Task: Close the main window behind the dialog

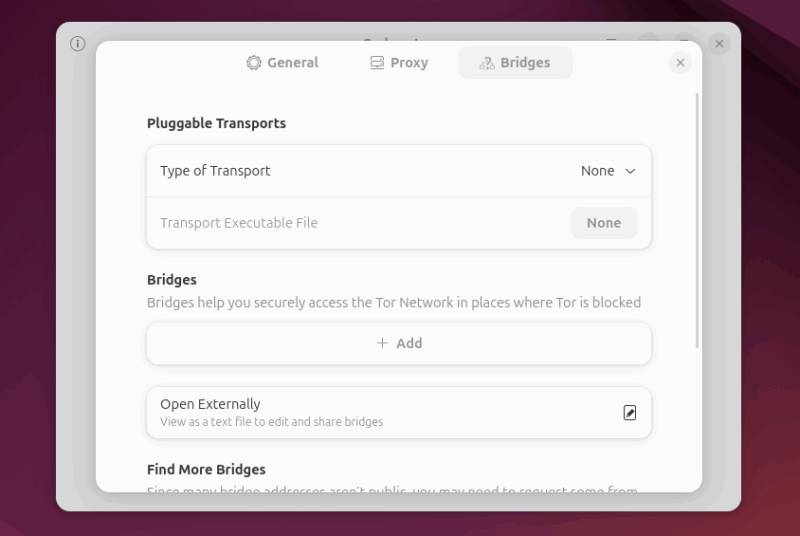Action: pos(719,44)
